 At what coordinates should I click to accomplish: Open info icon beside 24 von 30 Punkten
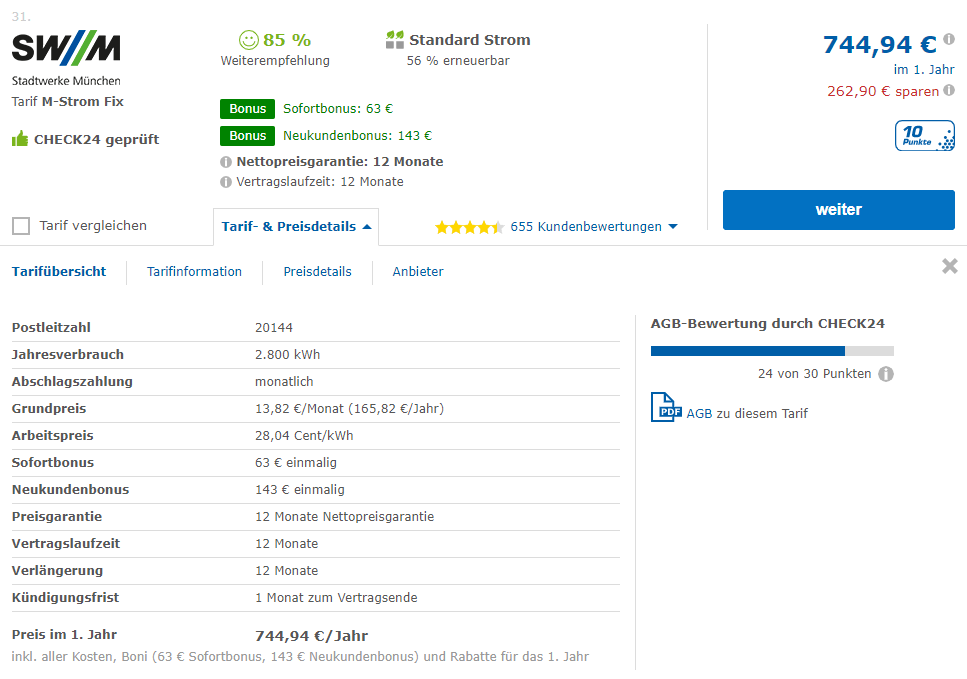tap(886, 374)
